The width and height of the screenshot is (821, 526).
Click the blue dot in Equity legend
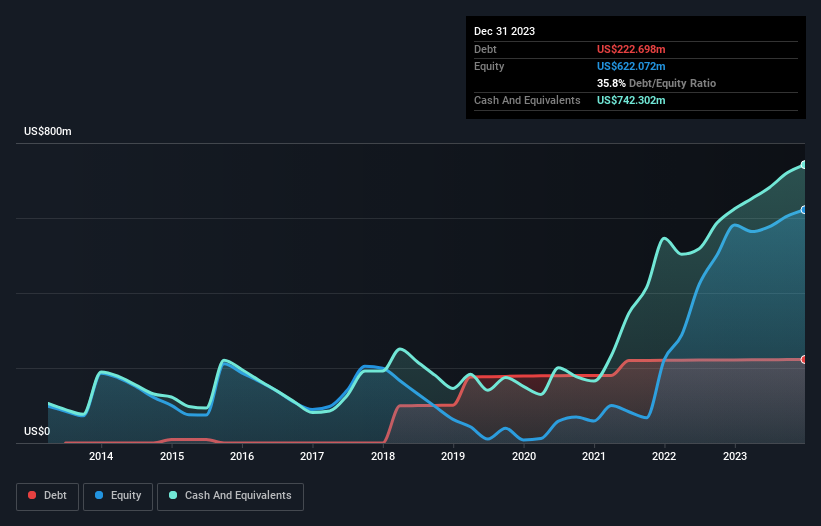coord(99,495)
